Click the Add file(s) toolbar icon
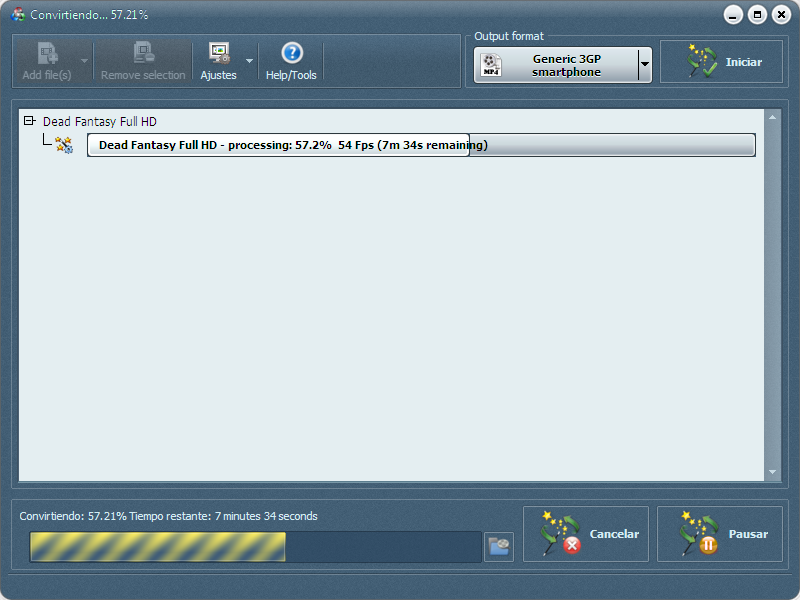800x600 pixels. coord(47,53)
